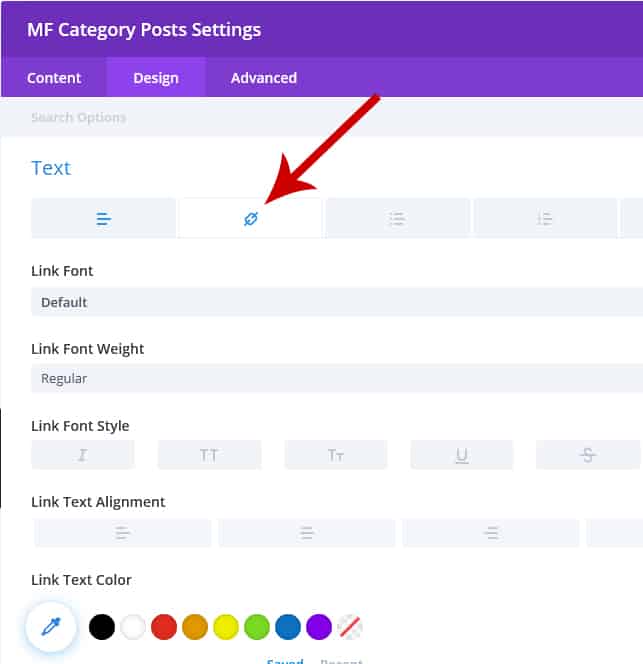
Task: Select the paragraph text settings tab icon
Action: click(104, 219)
